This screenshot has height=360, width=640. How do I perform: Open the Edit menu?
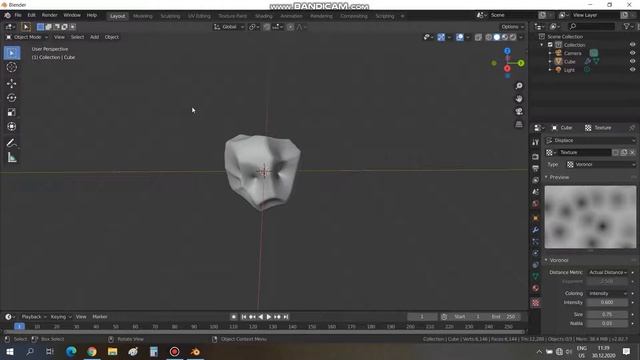31,15
